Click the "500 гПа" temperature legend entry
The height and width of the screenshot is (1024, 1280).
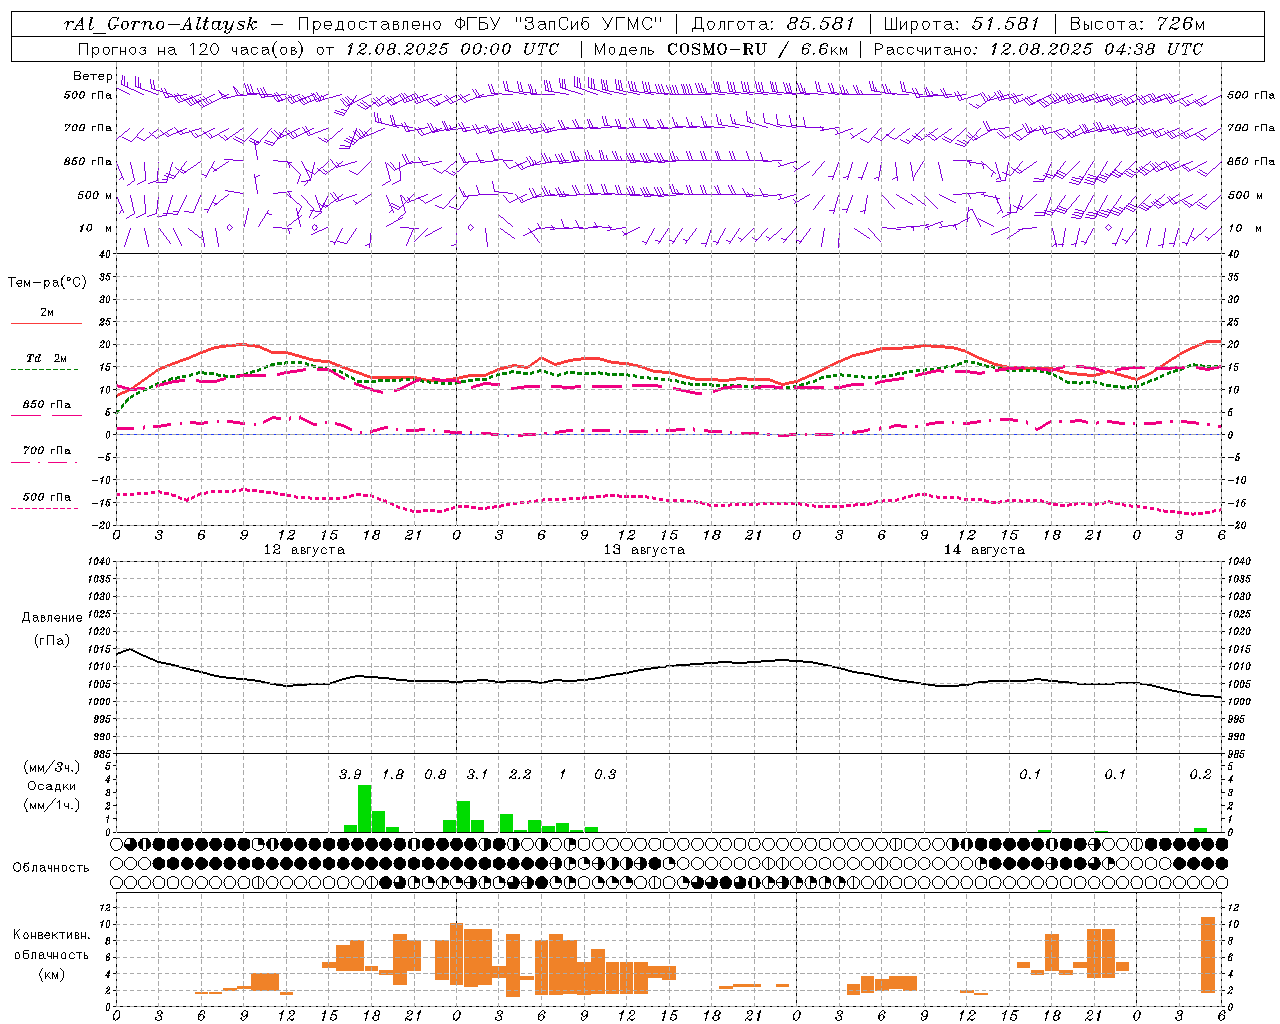point(47,497)
